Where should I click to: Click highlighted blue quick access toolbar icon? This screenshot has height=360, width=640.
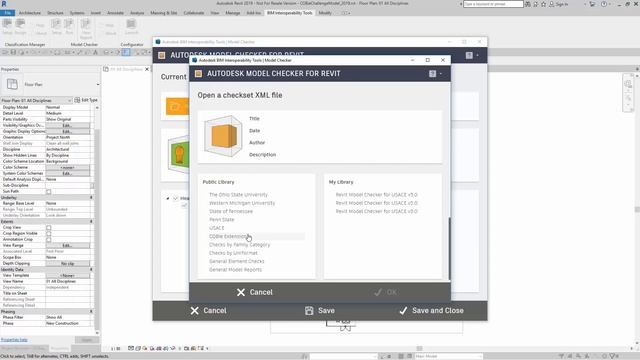point(126,52)
